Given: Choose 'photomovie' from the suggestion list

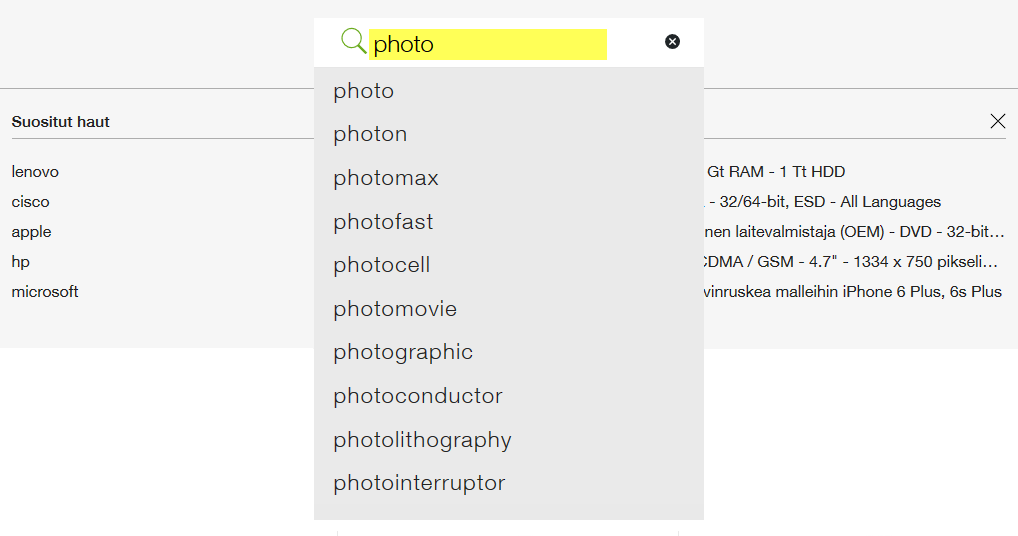Looking at the screenshot, I should [395, 309].
